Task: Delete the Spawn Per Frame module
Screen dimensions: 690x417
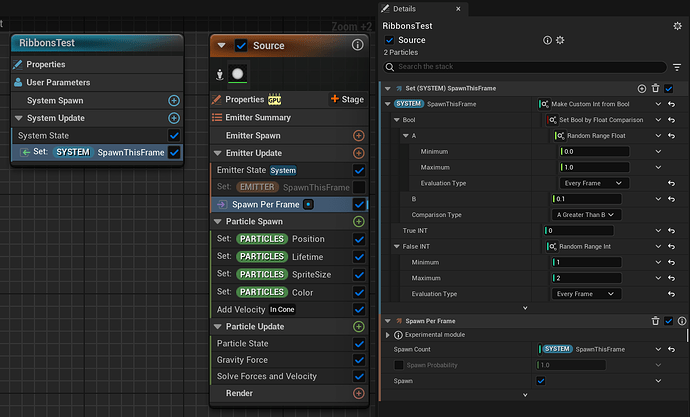Action: tap(655, 321)
